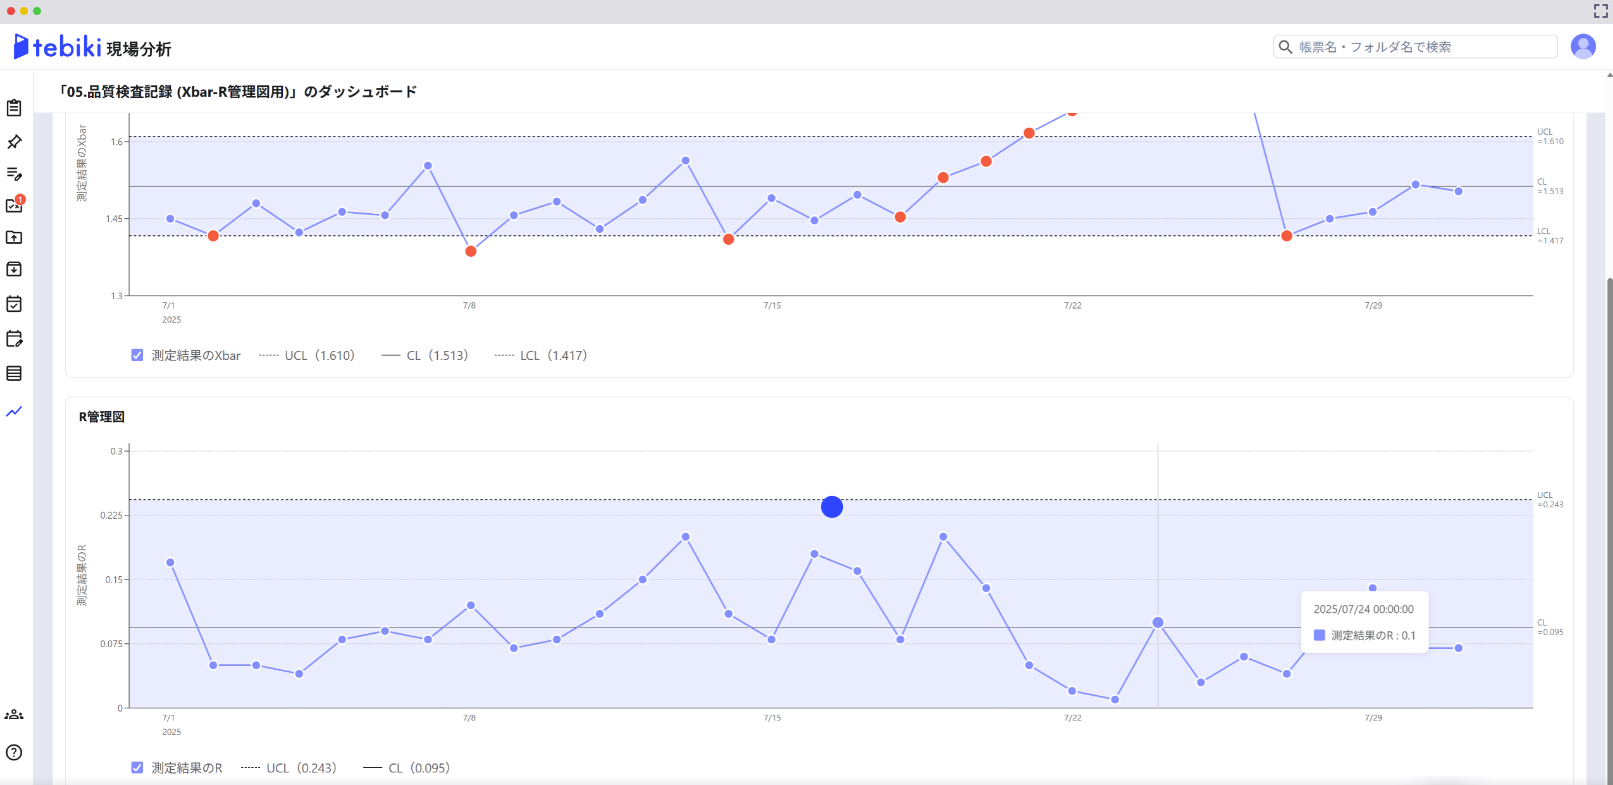This screenshot has width=1613, height=785.
Task: Open the help question mark icon
Action: (14, 753)
